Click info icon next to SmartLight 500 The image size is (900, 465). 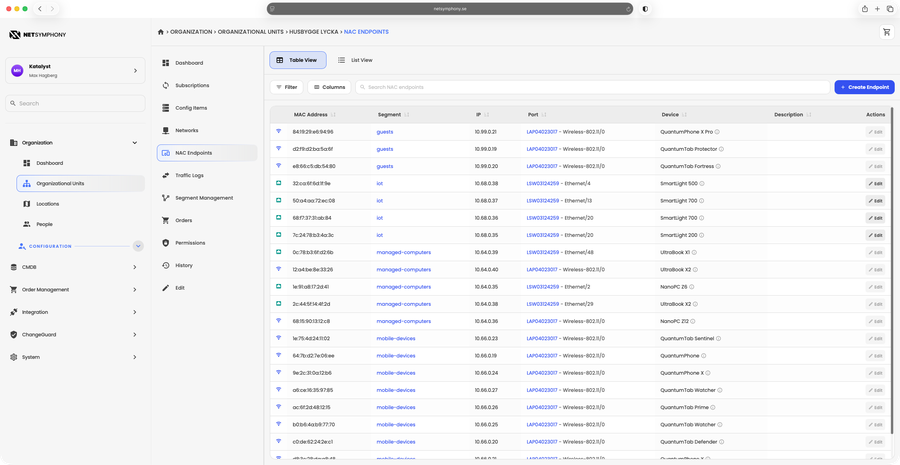pos(701,184)
